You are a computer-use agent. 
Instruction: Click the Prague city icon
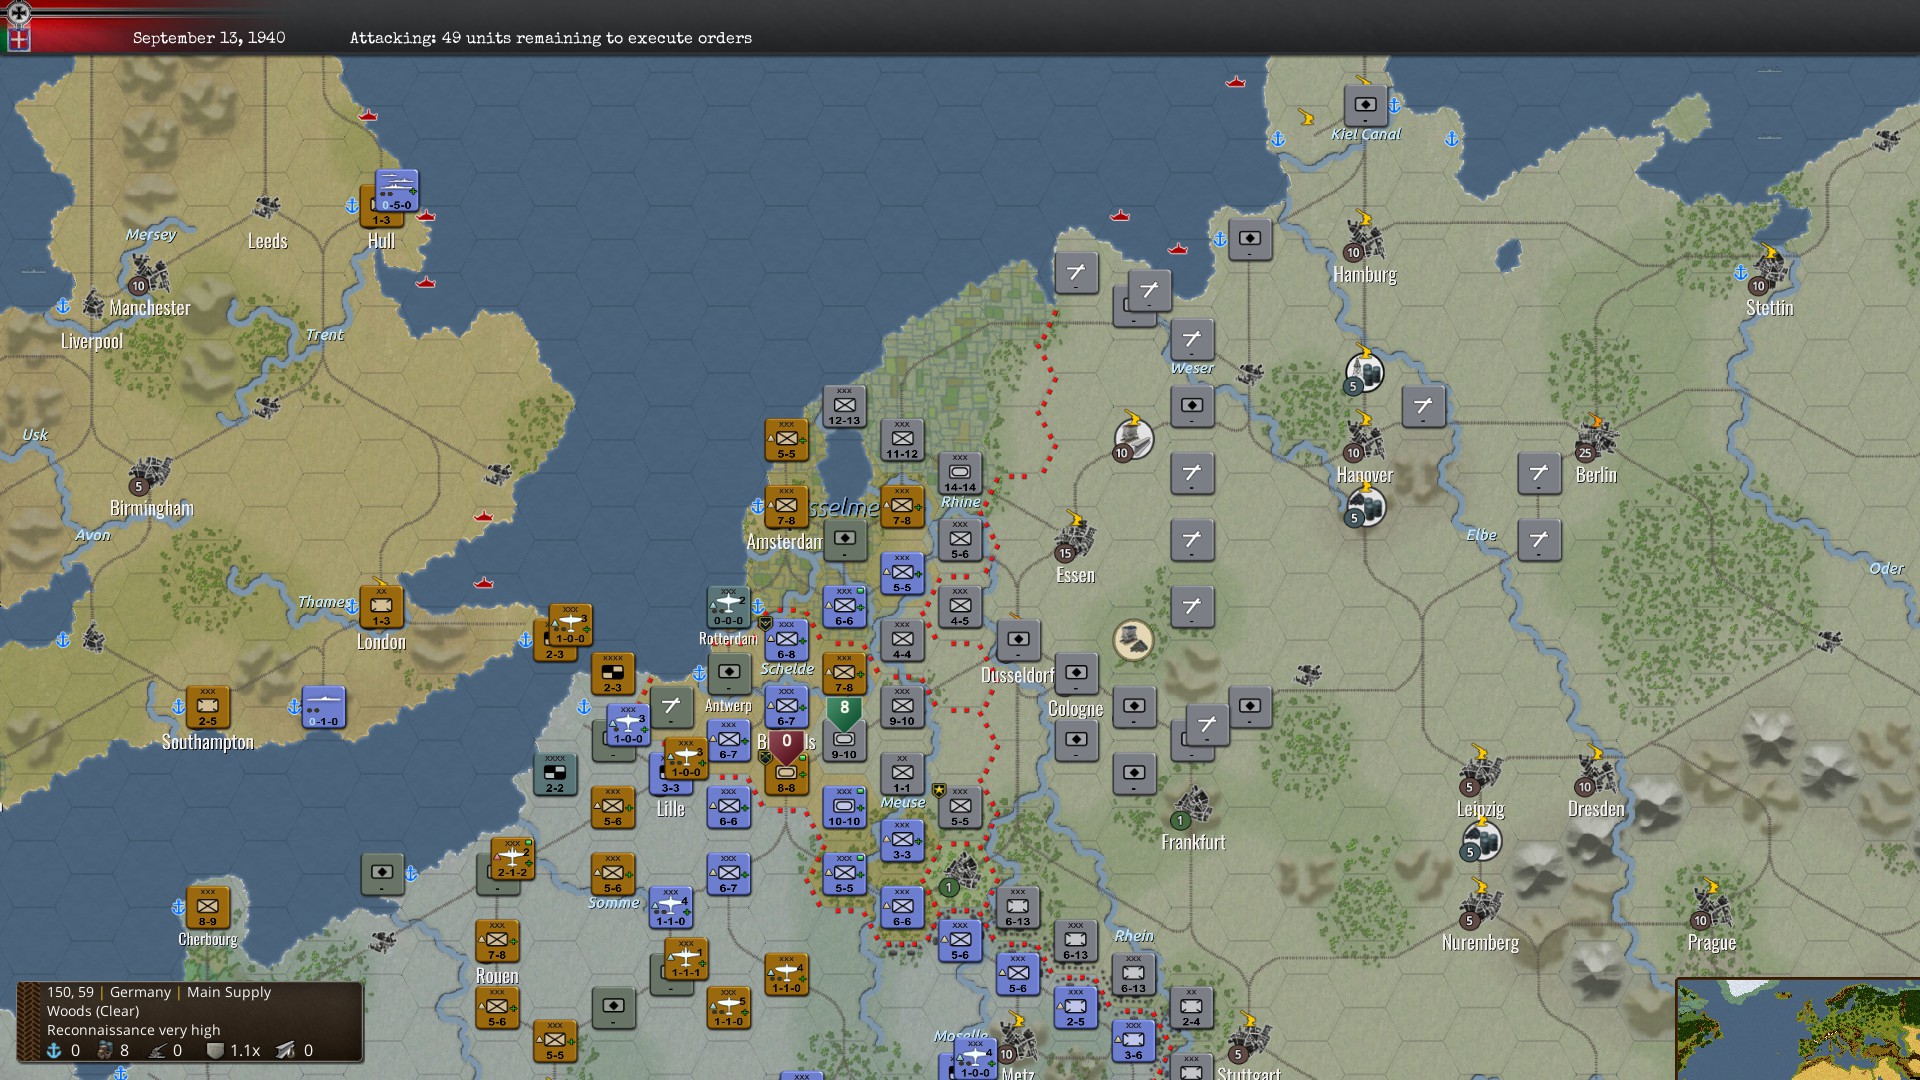click(1712, 907)
